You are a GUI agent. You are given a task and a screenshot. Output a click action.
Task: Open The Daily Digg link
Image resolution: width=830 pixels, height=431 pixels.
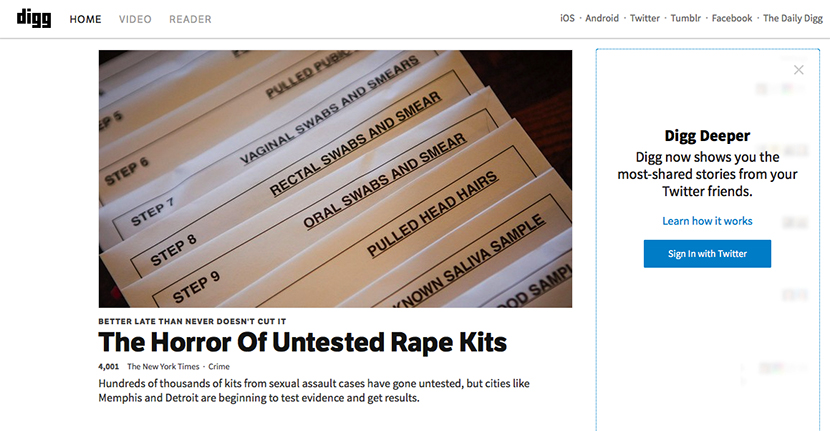click(x=792, y=18)
